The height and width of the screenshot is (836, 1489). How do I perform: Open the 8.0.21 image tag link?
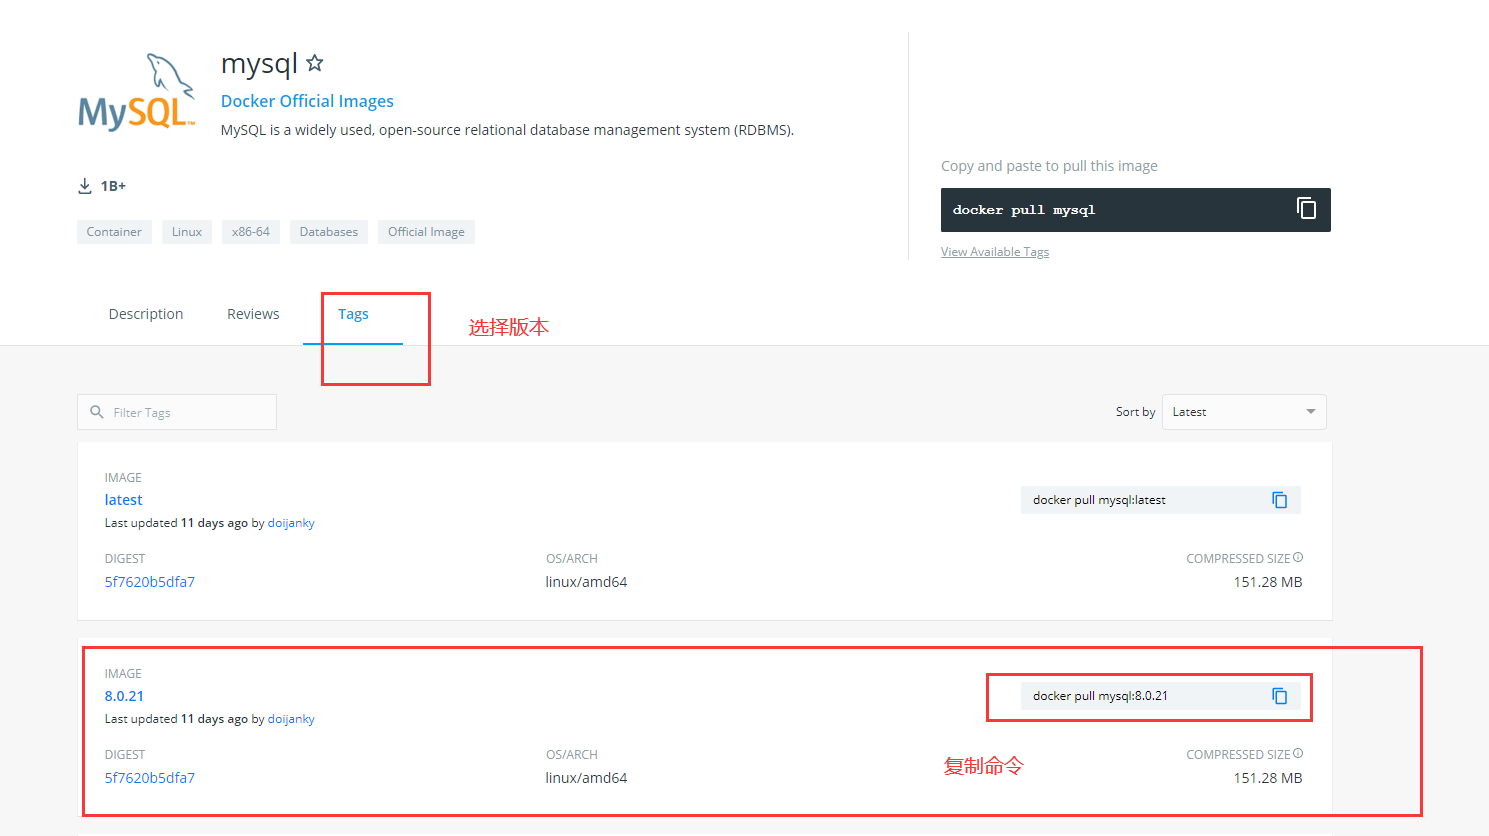(124, 696)
